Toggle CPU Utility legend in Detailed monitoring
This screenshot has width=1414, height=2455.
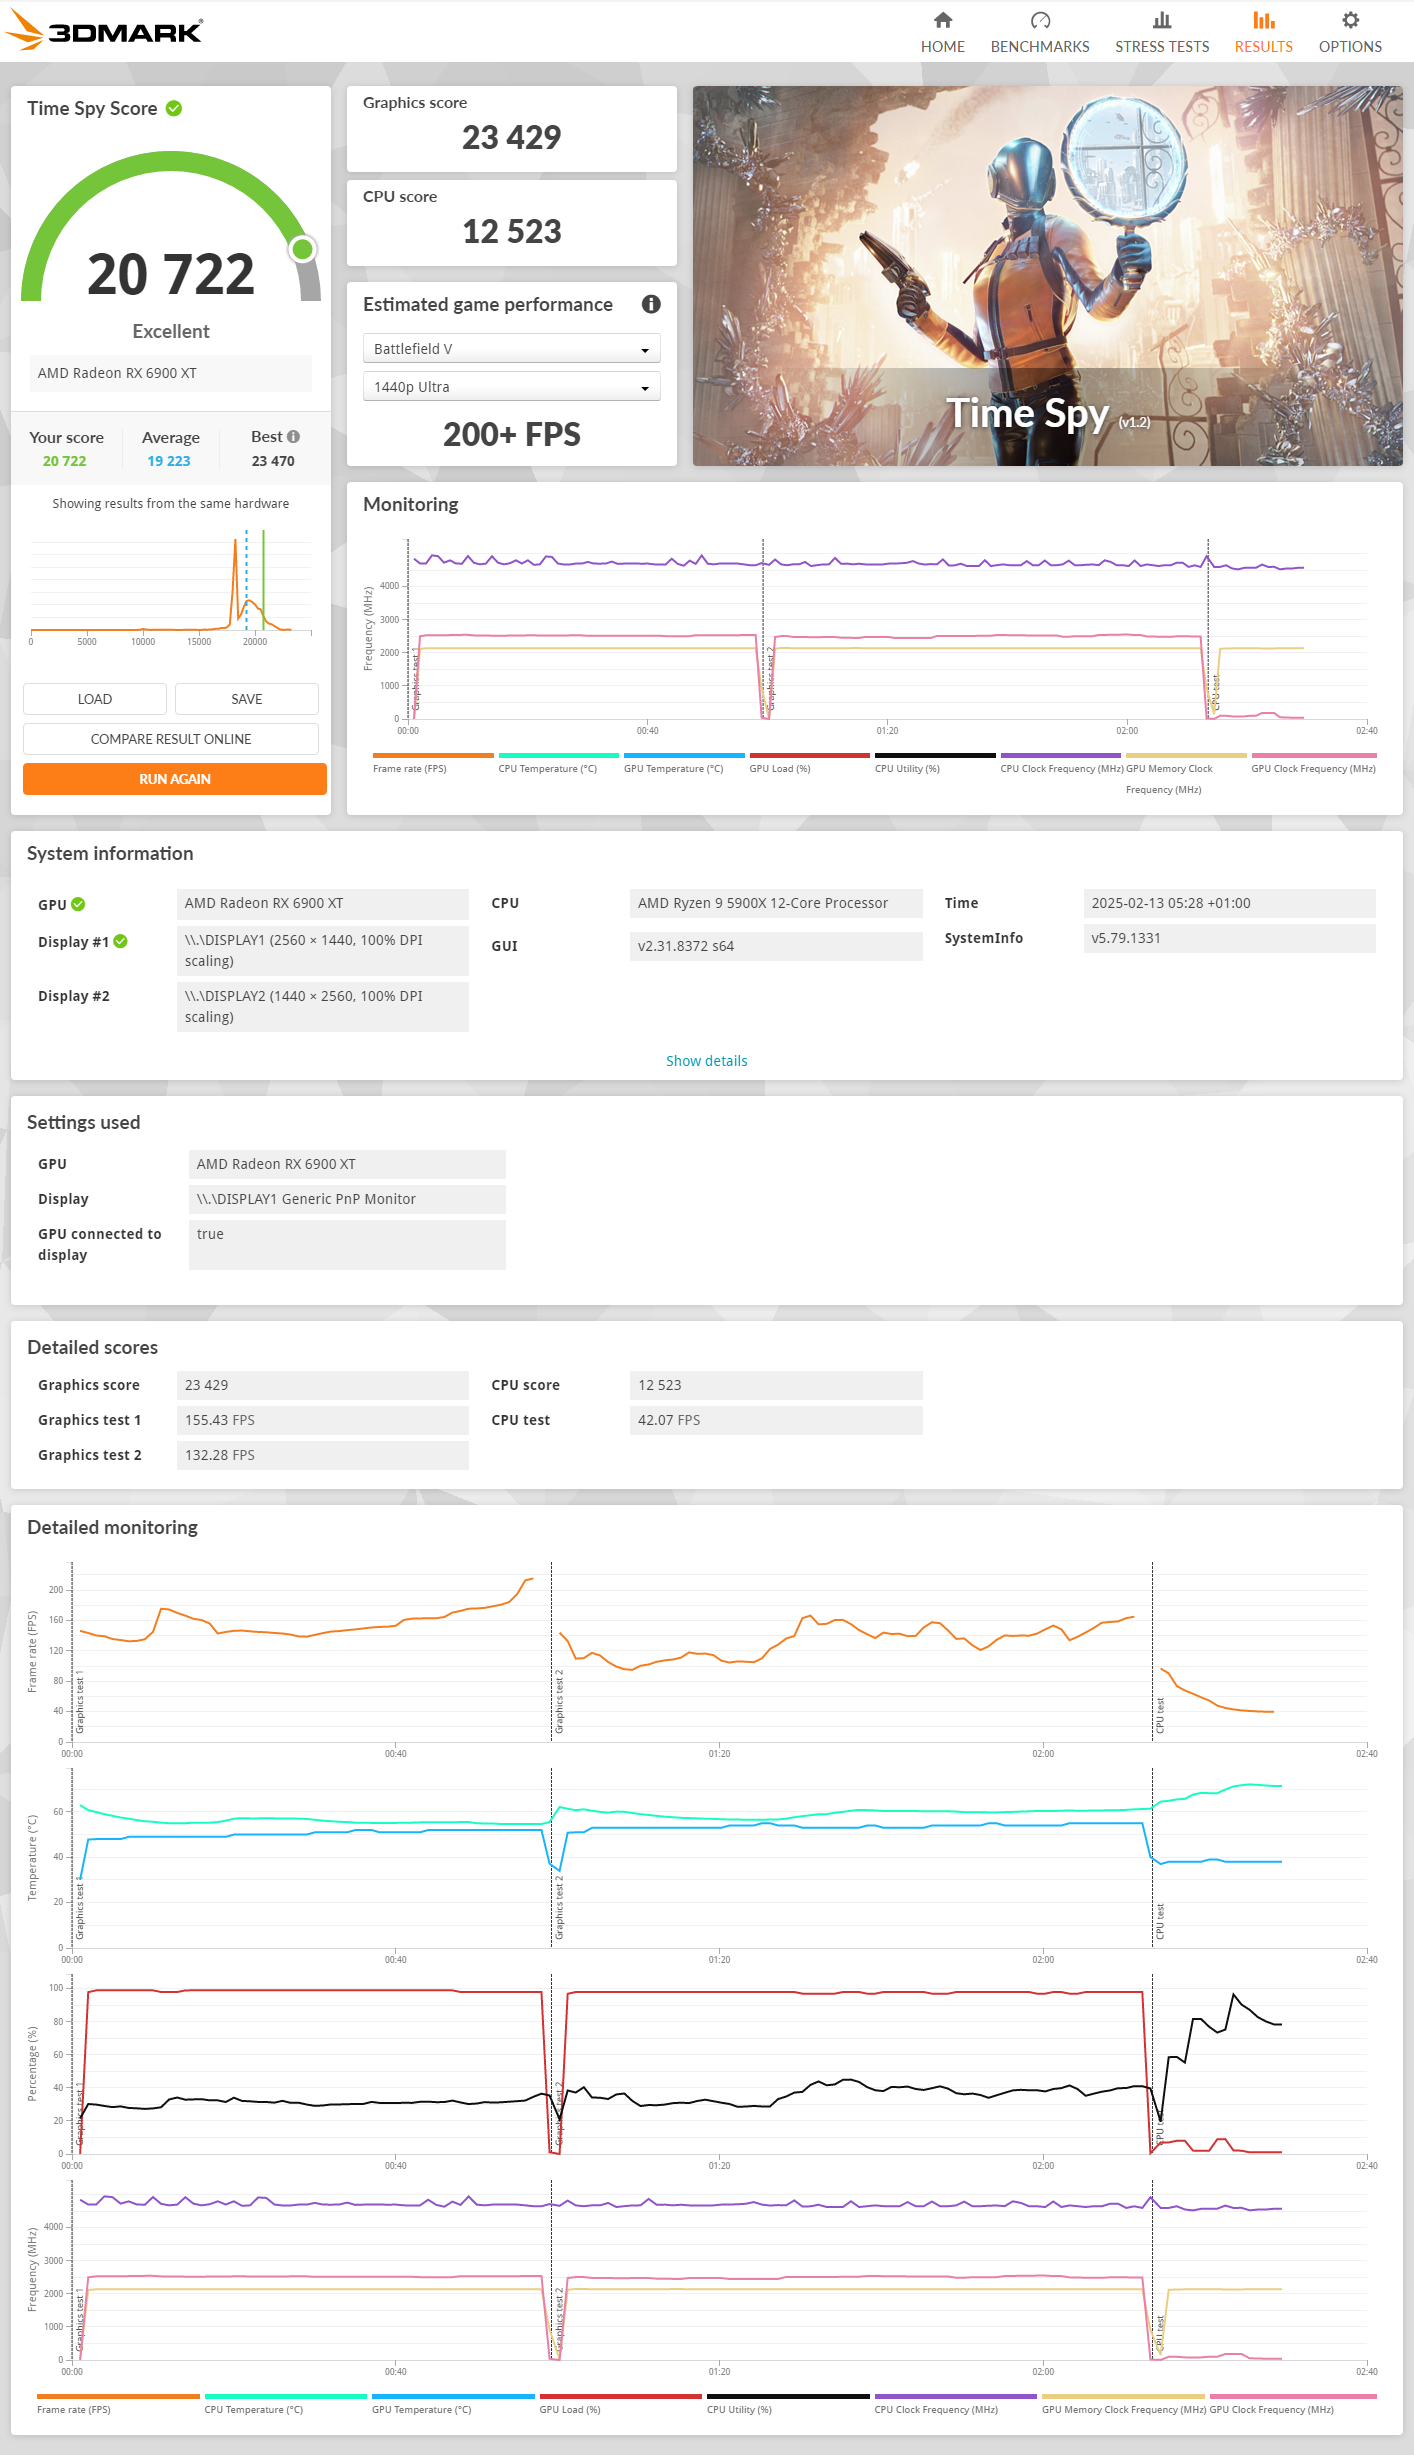coord(788,2403)
